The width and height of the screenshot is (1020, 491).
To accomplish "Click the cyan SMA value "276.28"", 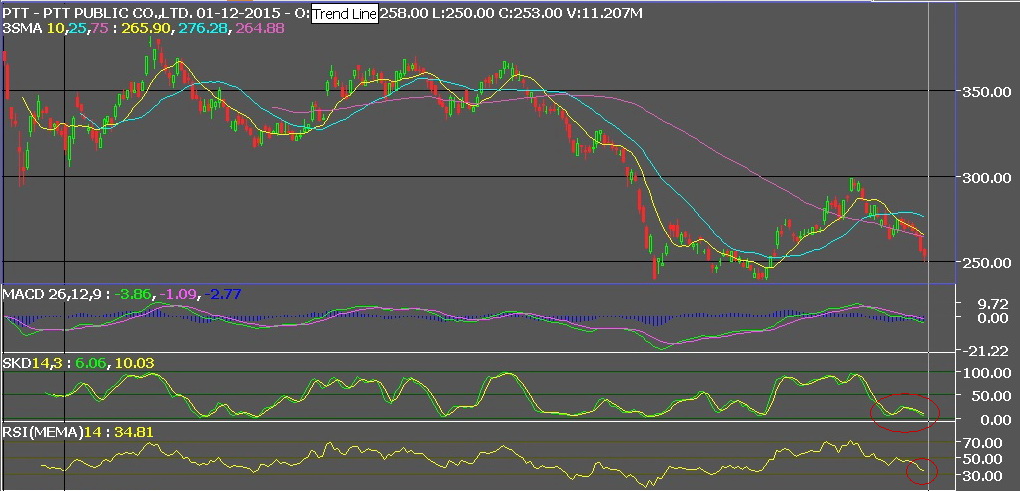I will (x=206, y=29).
